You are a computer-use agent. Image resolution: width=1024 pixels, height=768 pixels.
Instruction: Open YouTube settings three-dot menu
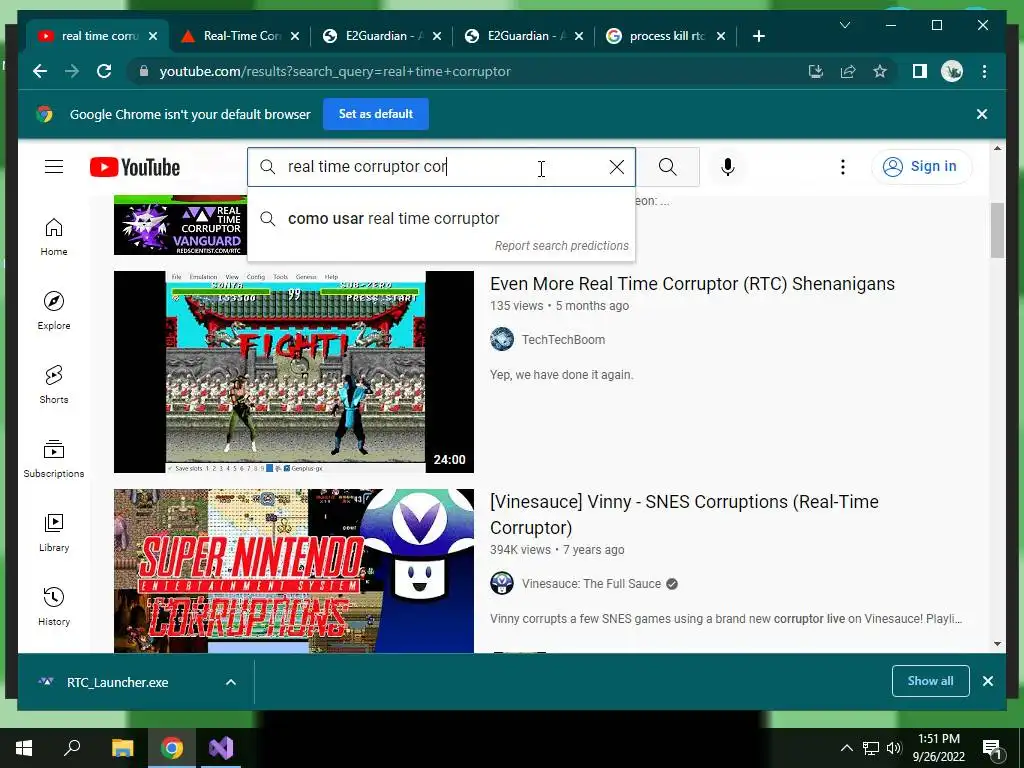coord(842,167)
